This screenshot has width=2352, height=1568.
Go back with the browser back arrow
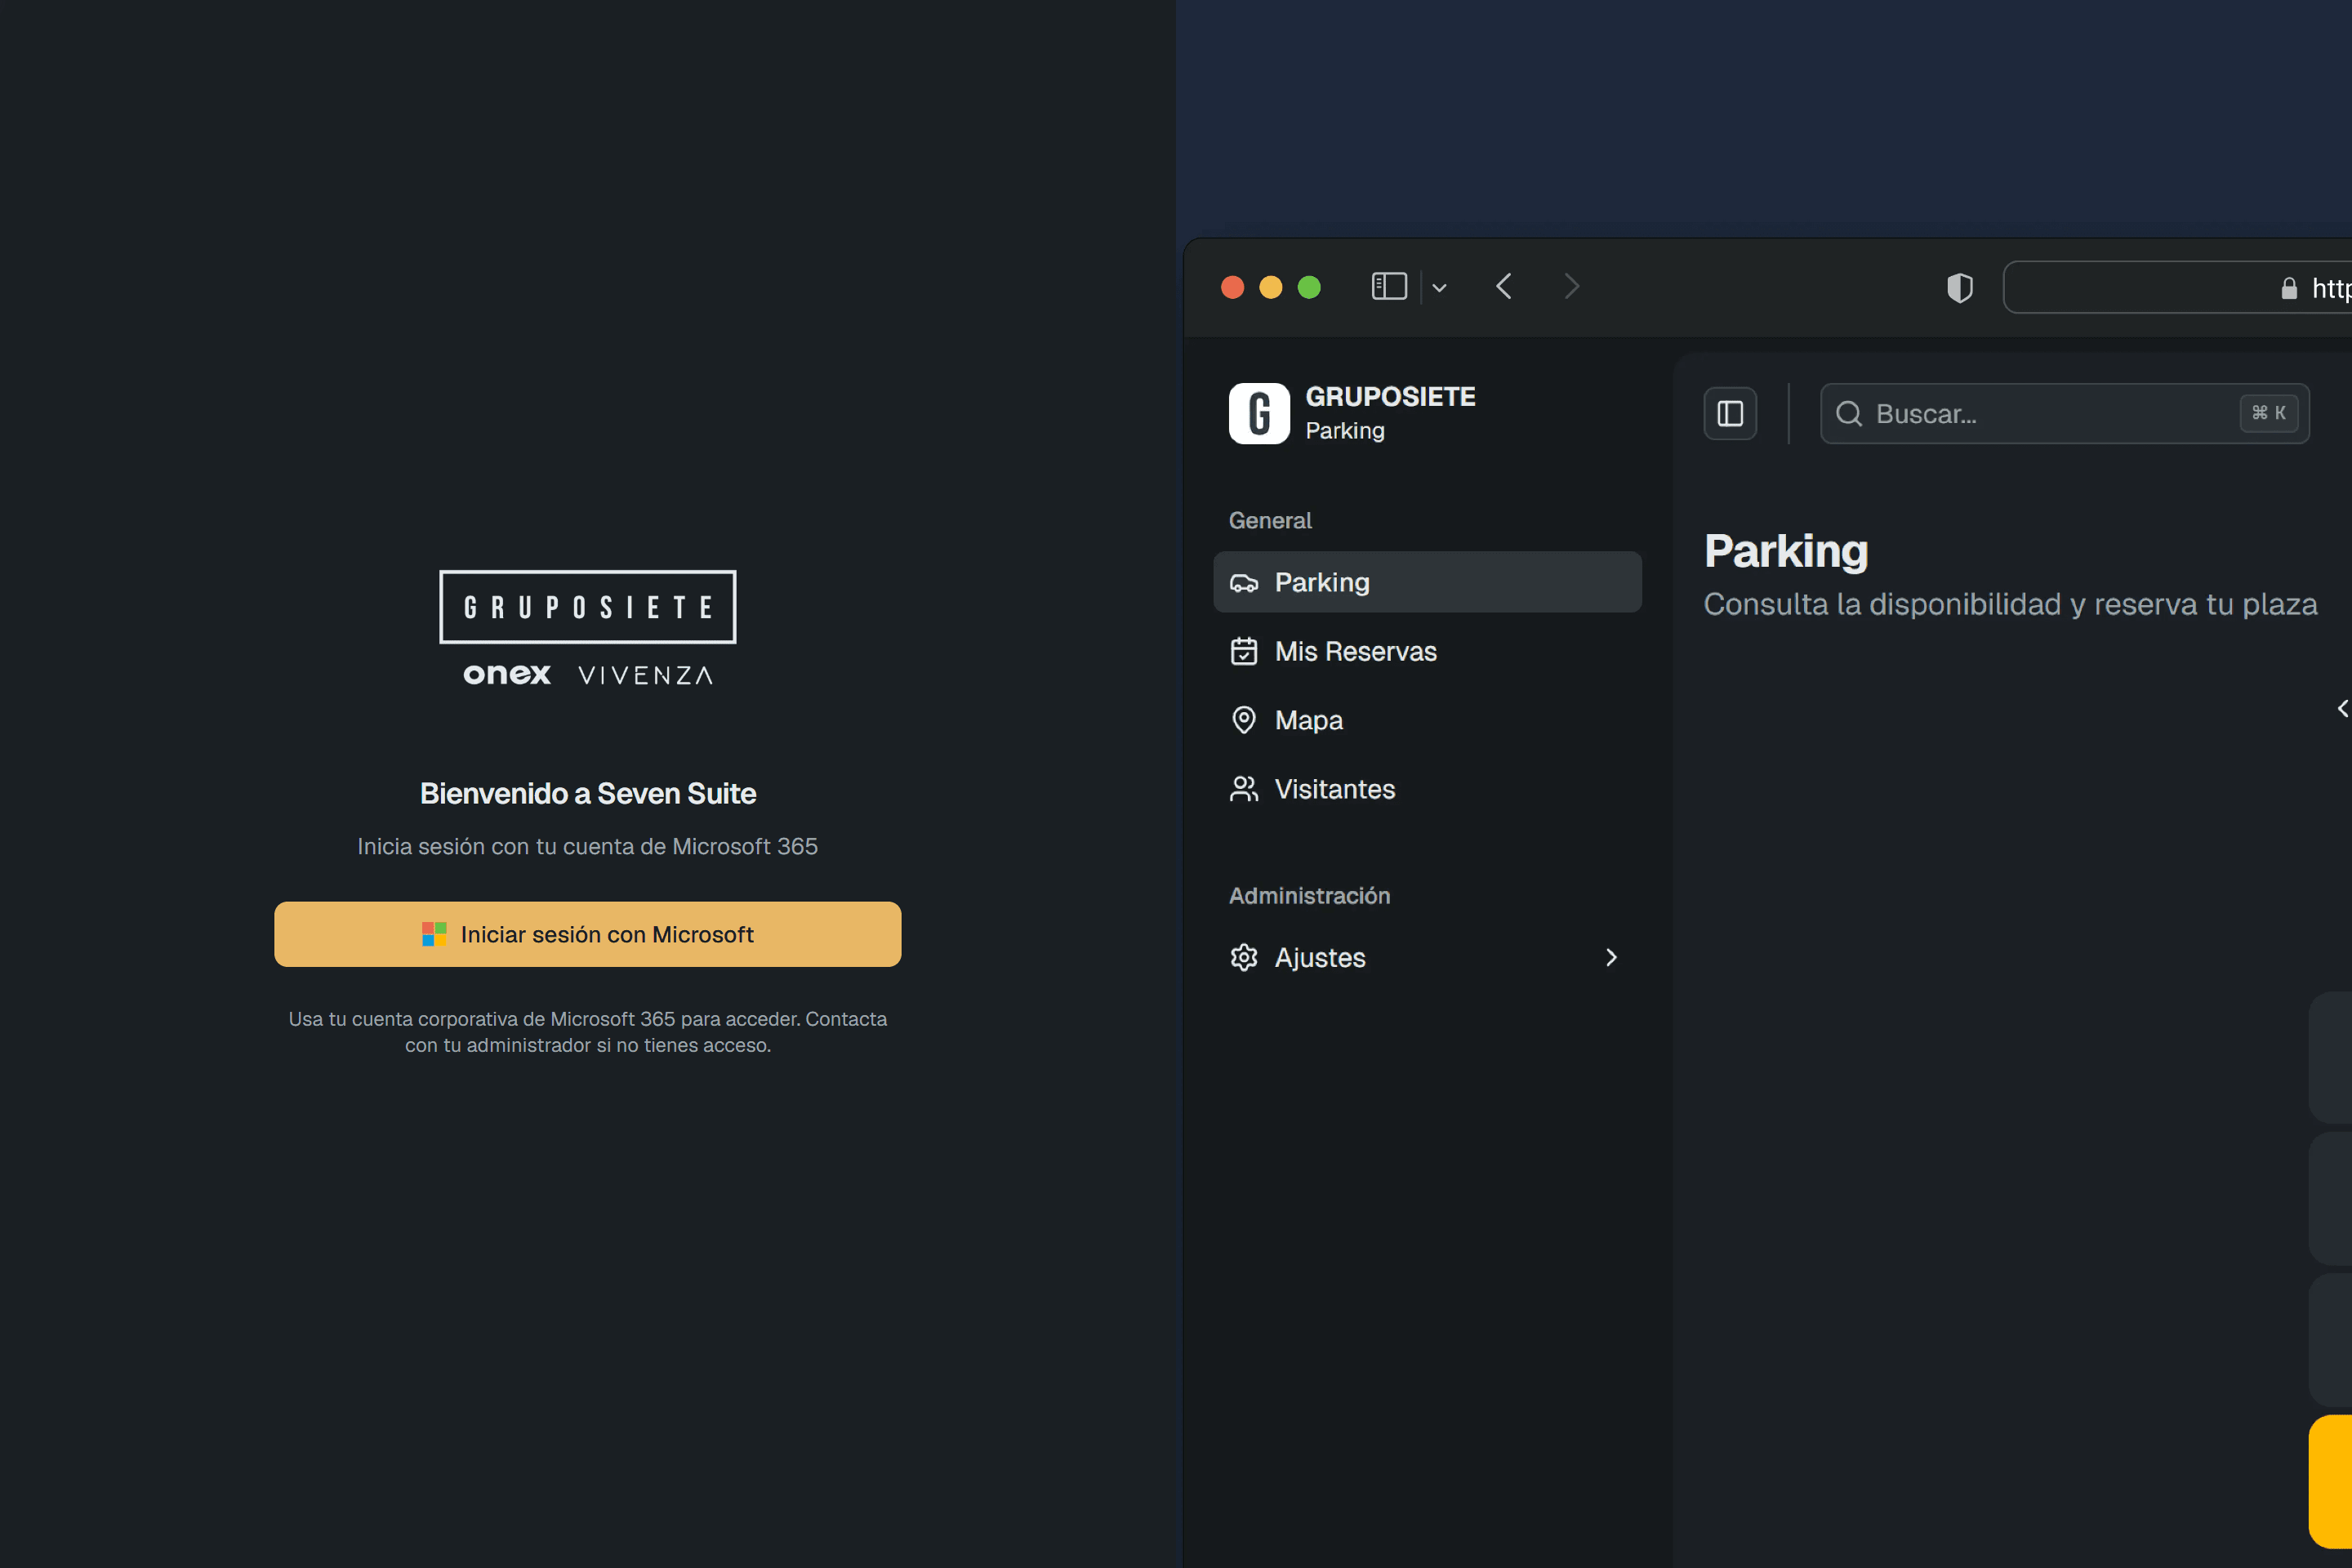(x=1504, y=287)
